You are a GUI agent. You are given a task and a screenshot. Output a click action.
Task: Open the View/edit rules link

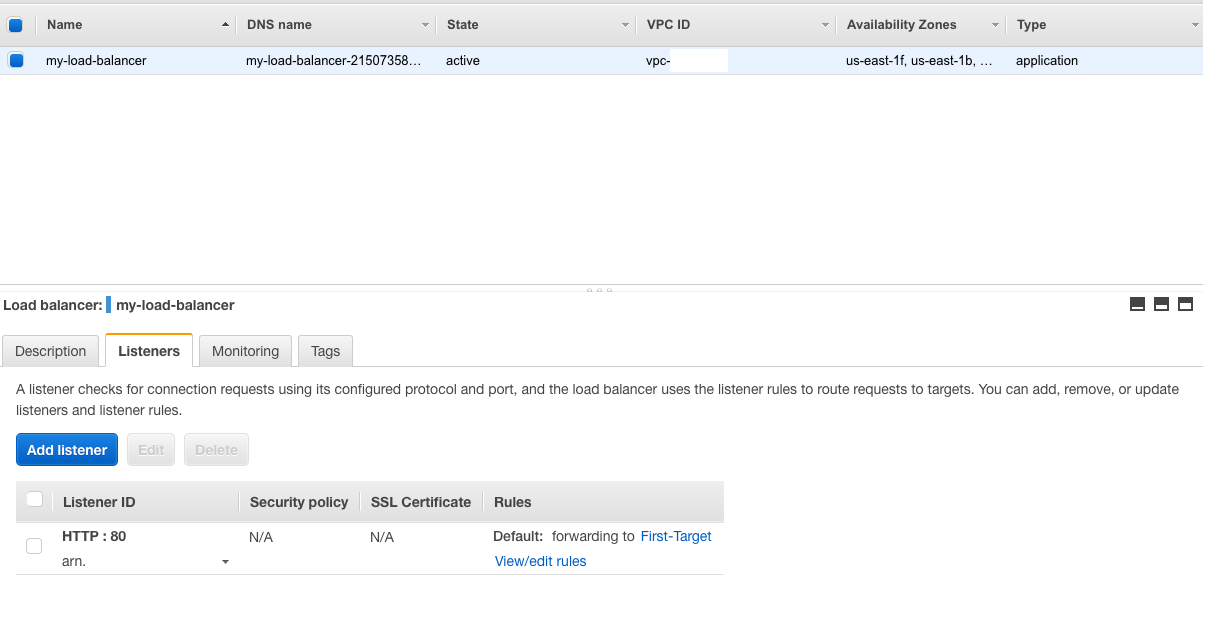pyautogui.click(x=540, y=561)
